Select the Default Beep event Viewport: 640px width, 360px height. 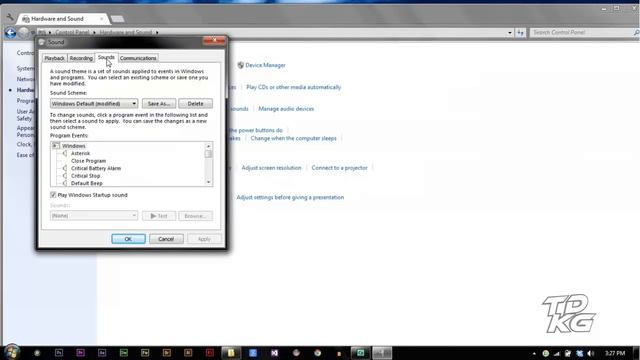click(87, 183)
